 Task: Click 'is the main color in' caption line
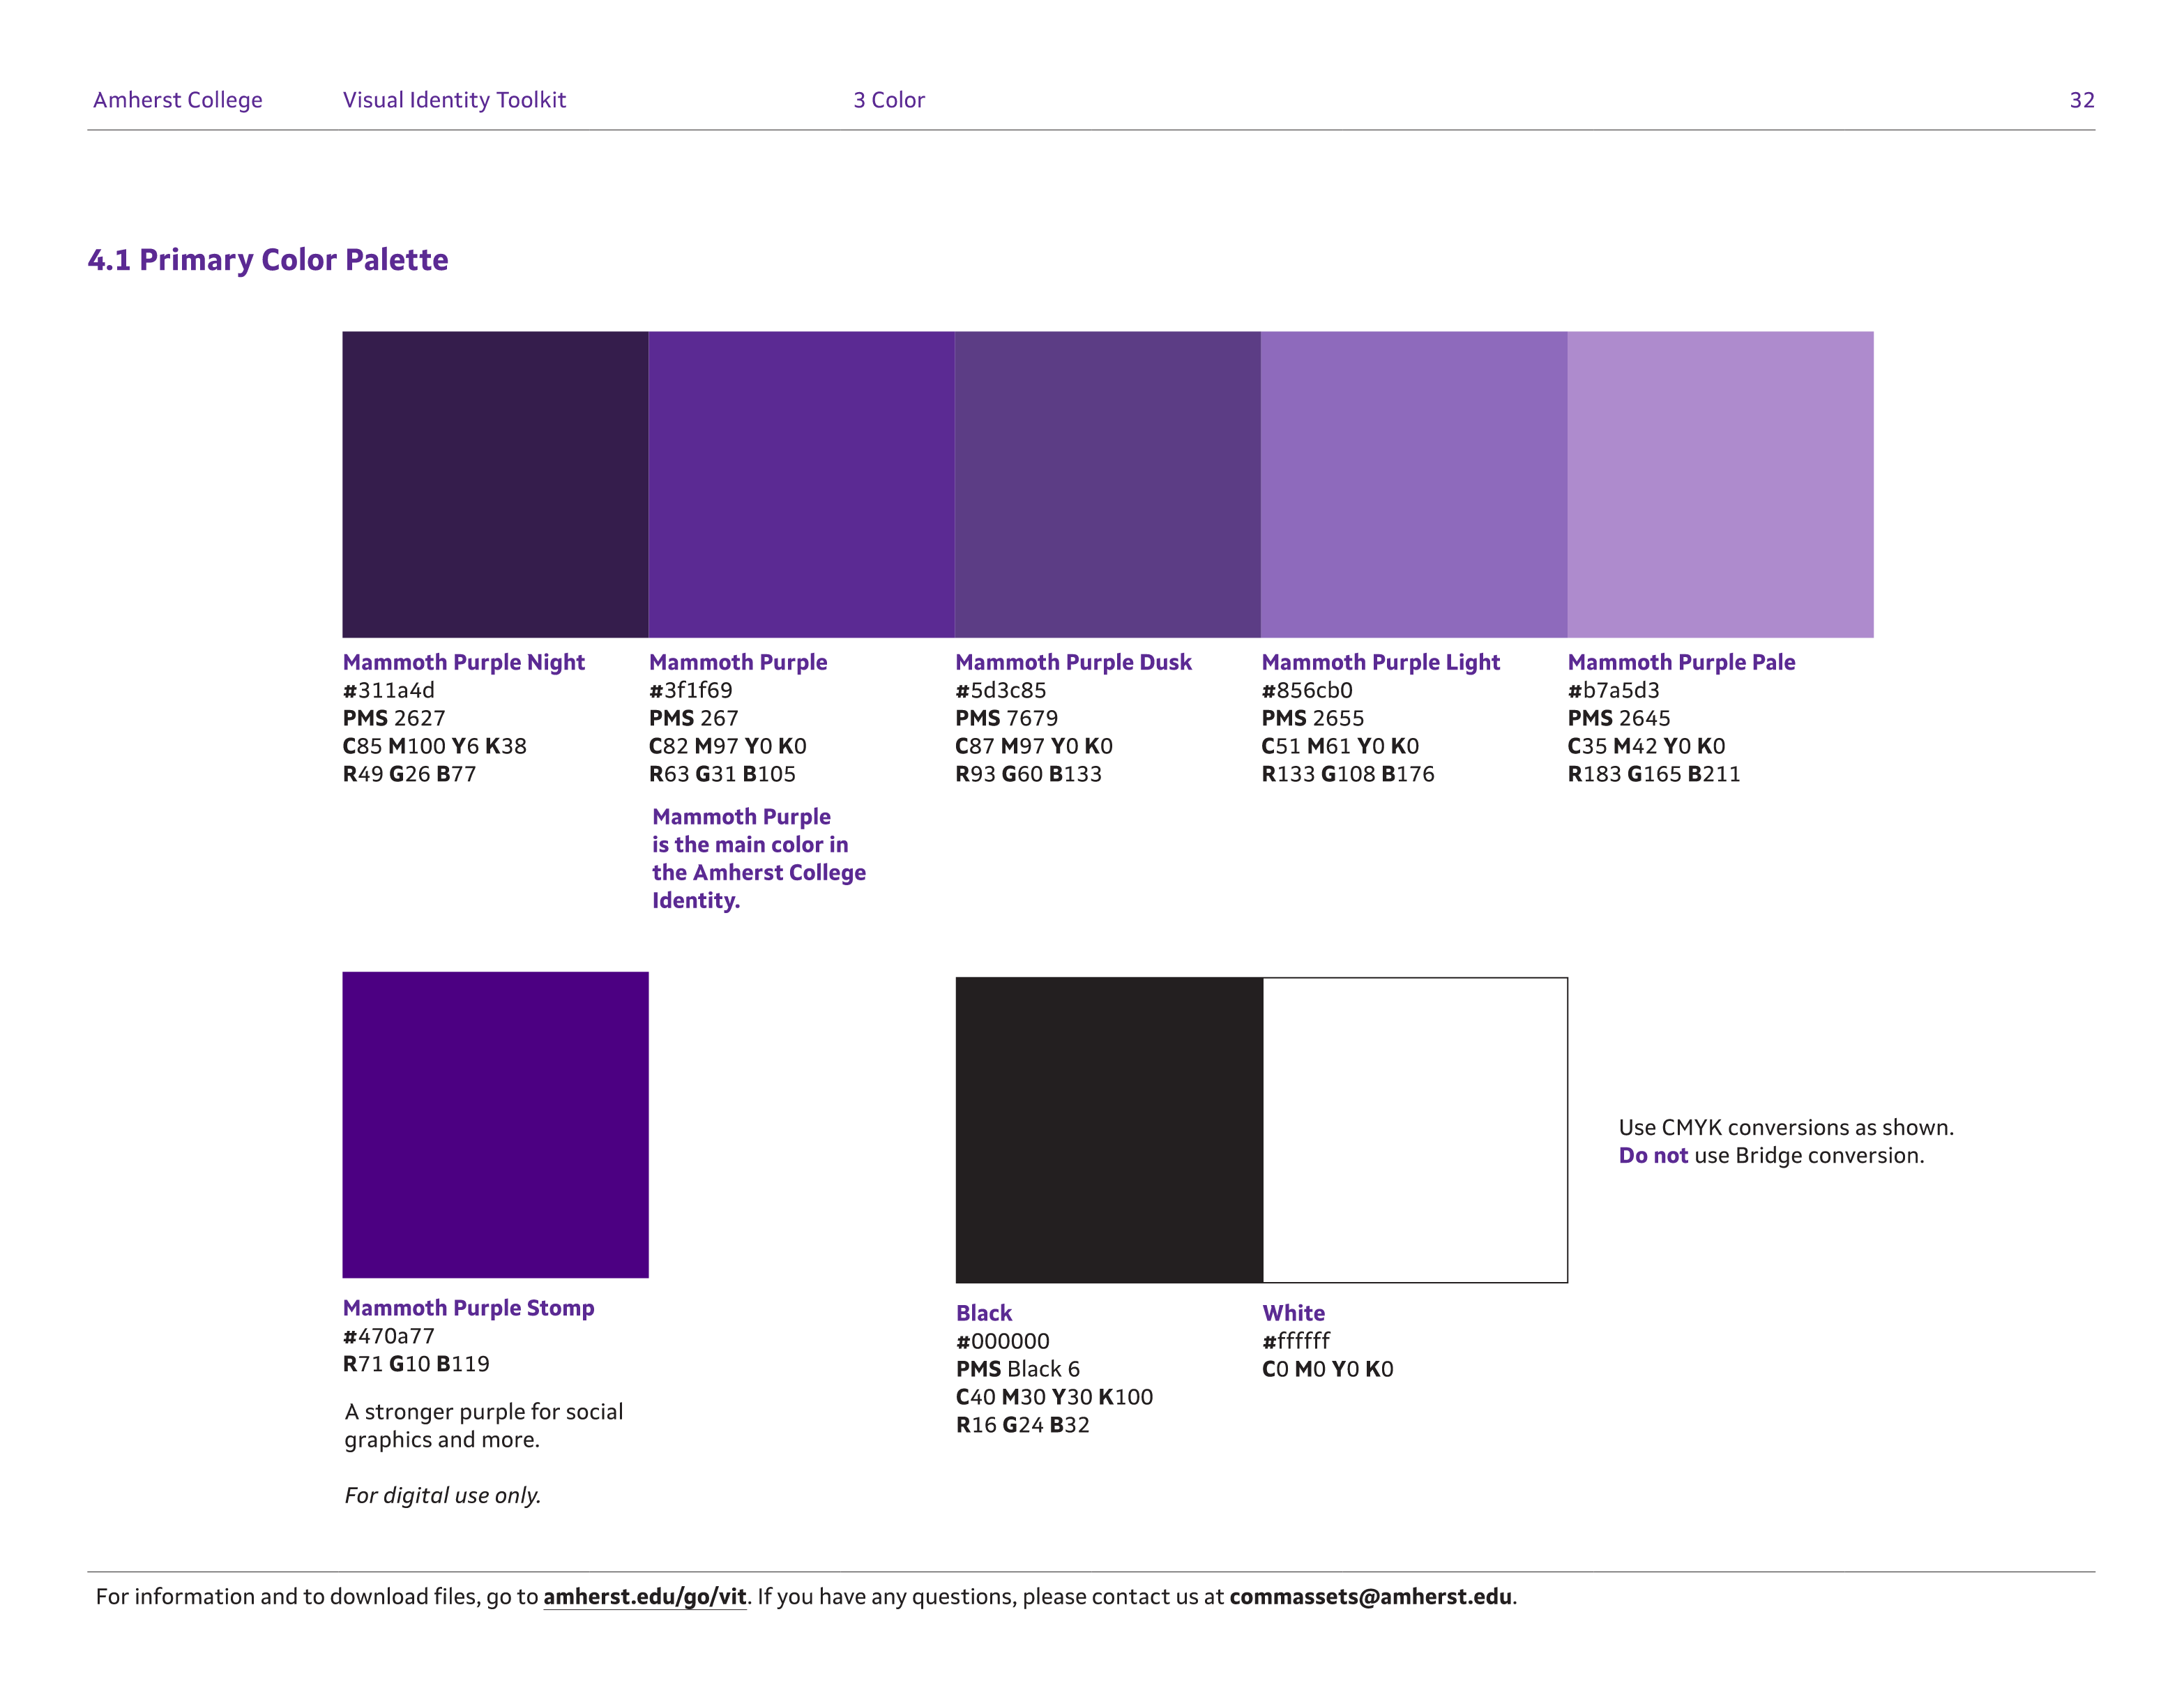pyautogui.click(x=750, y=845)
